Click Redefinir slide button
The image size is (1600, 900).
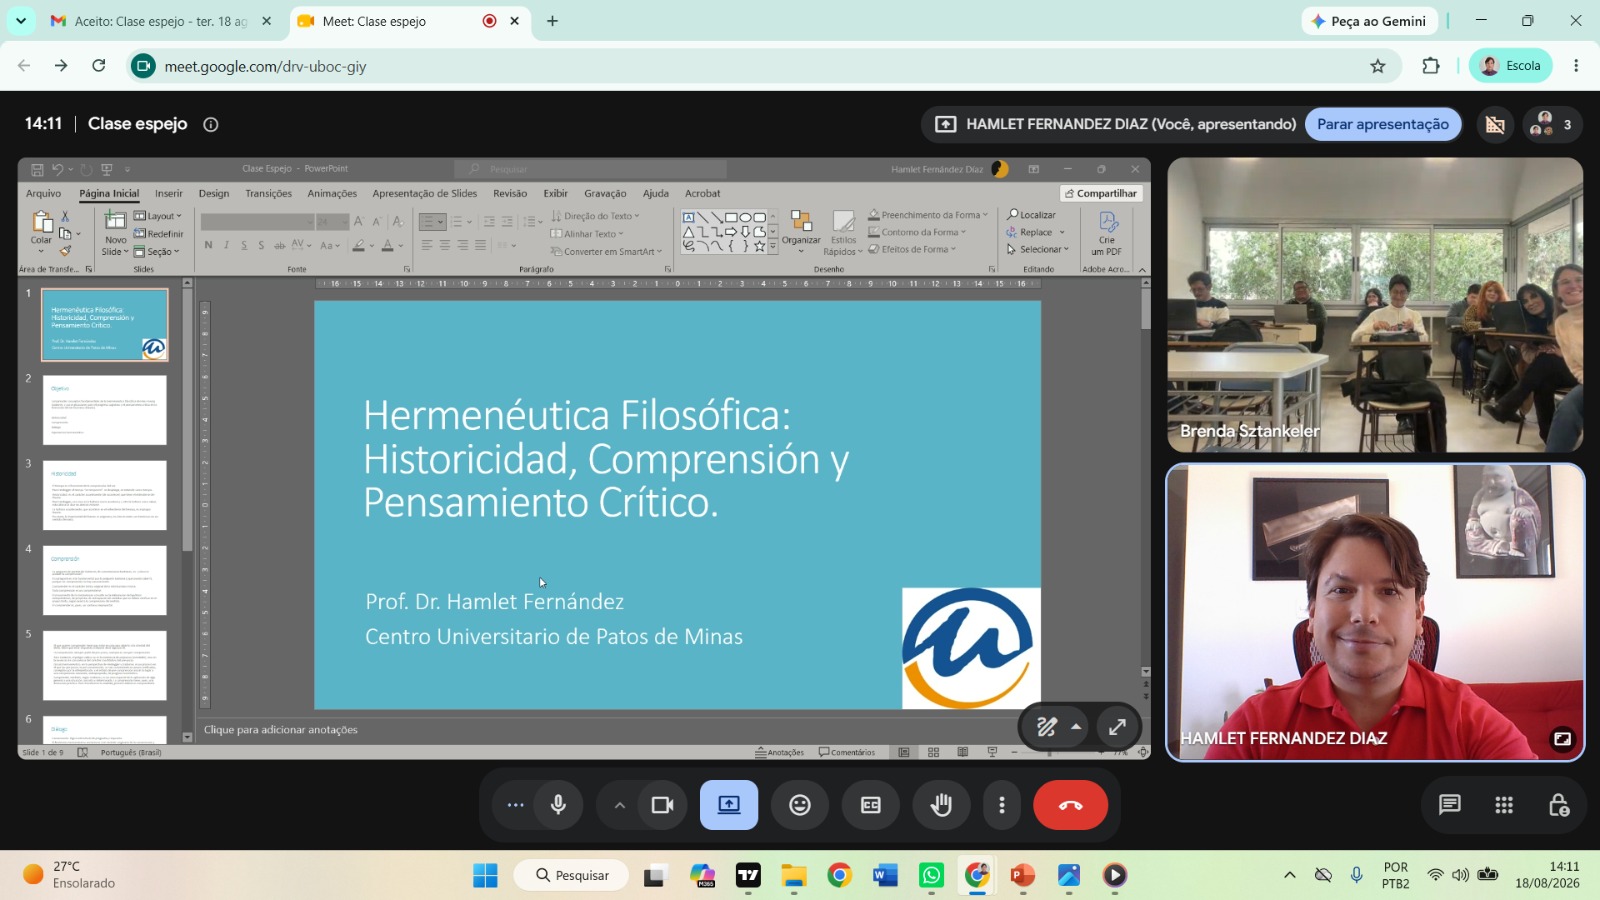(x=158, y=234)
